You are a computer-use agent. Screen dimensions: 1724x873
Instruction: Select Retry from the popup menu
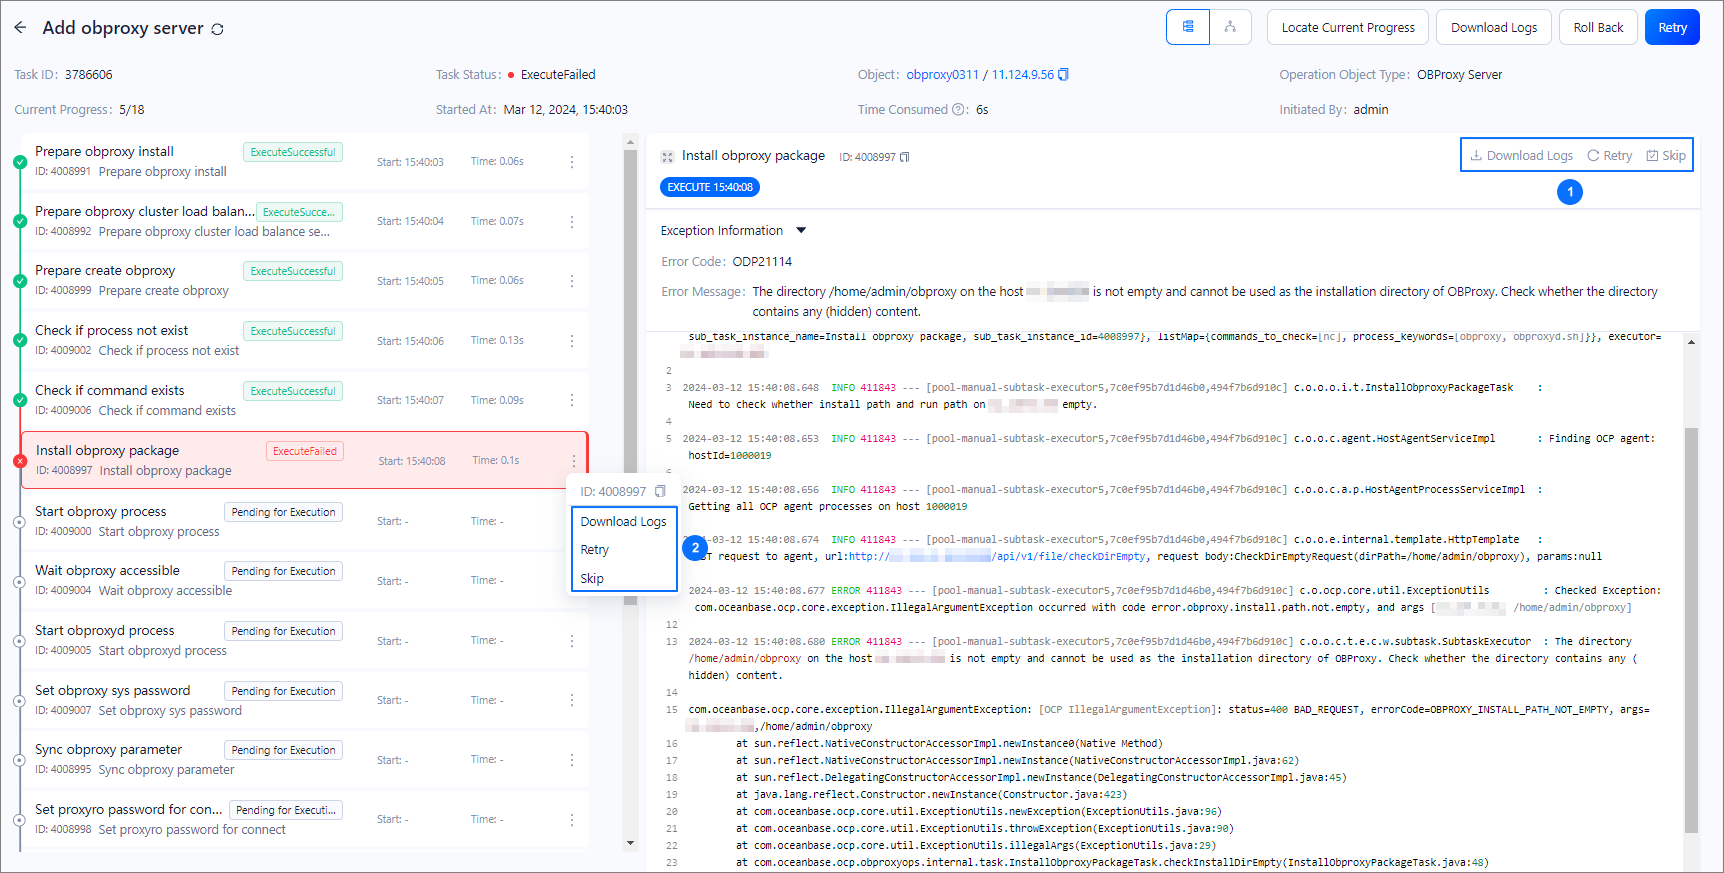tap(595, 550)
